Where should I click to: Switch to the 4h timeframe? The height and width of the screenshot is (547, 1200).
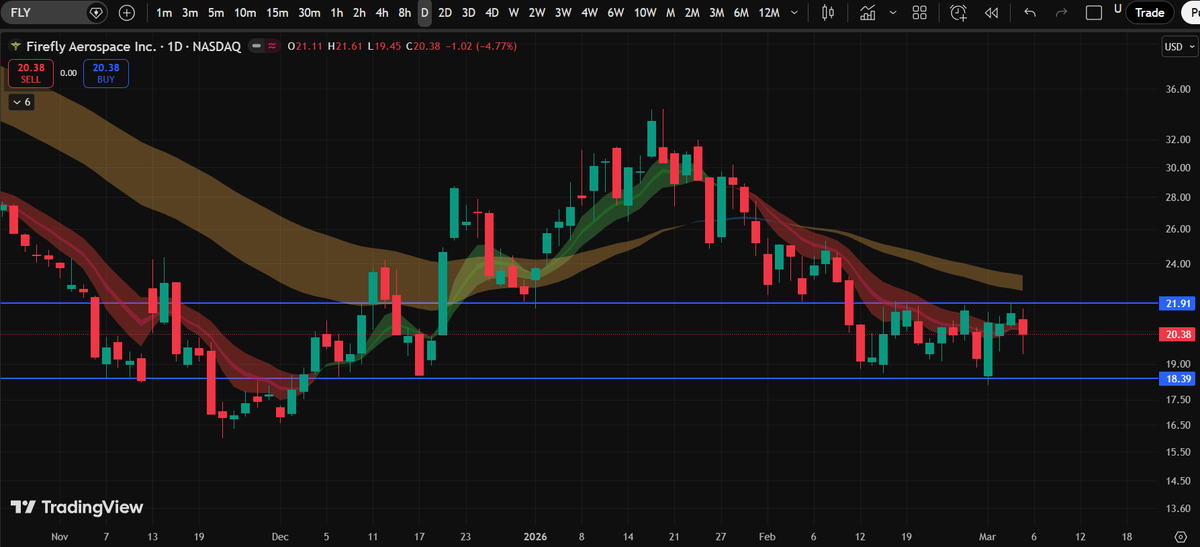(382, 13)
